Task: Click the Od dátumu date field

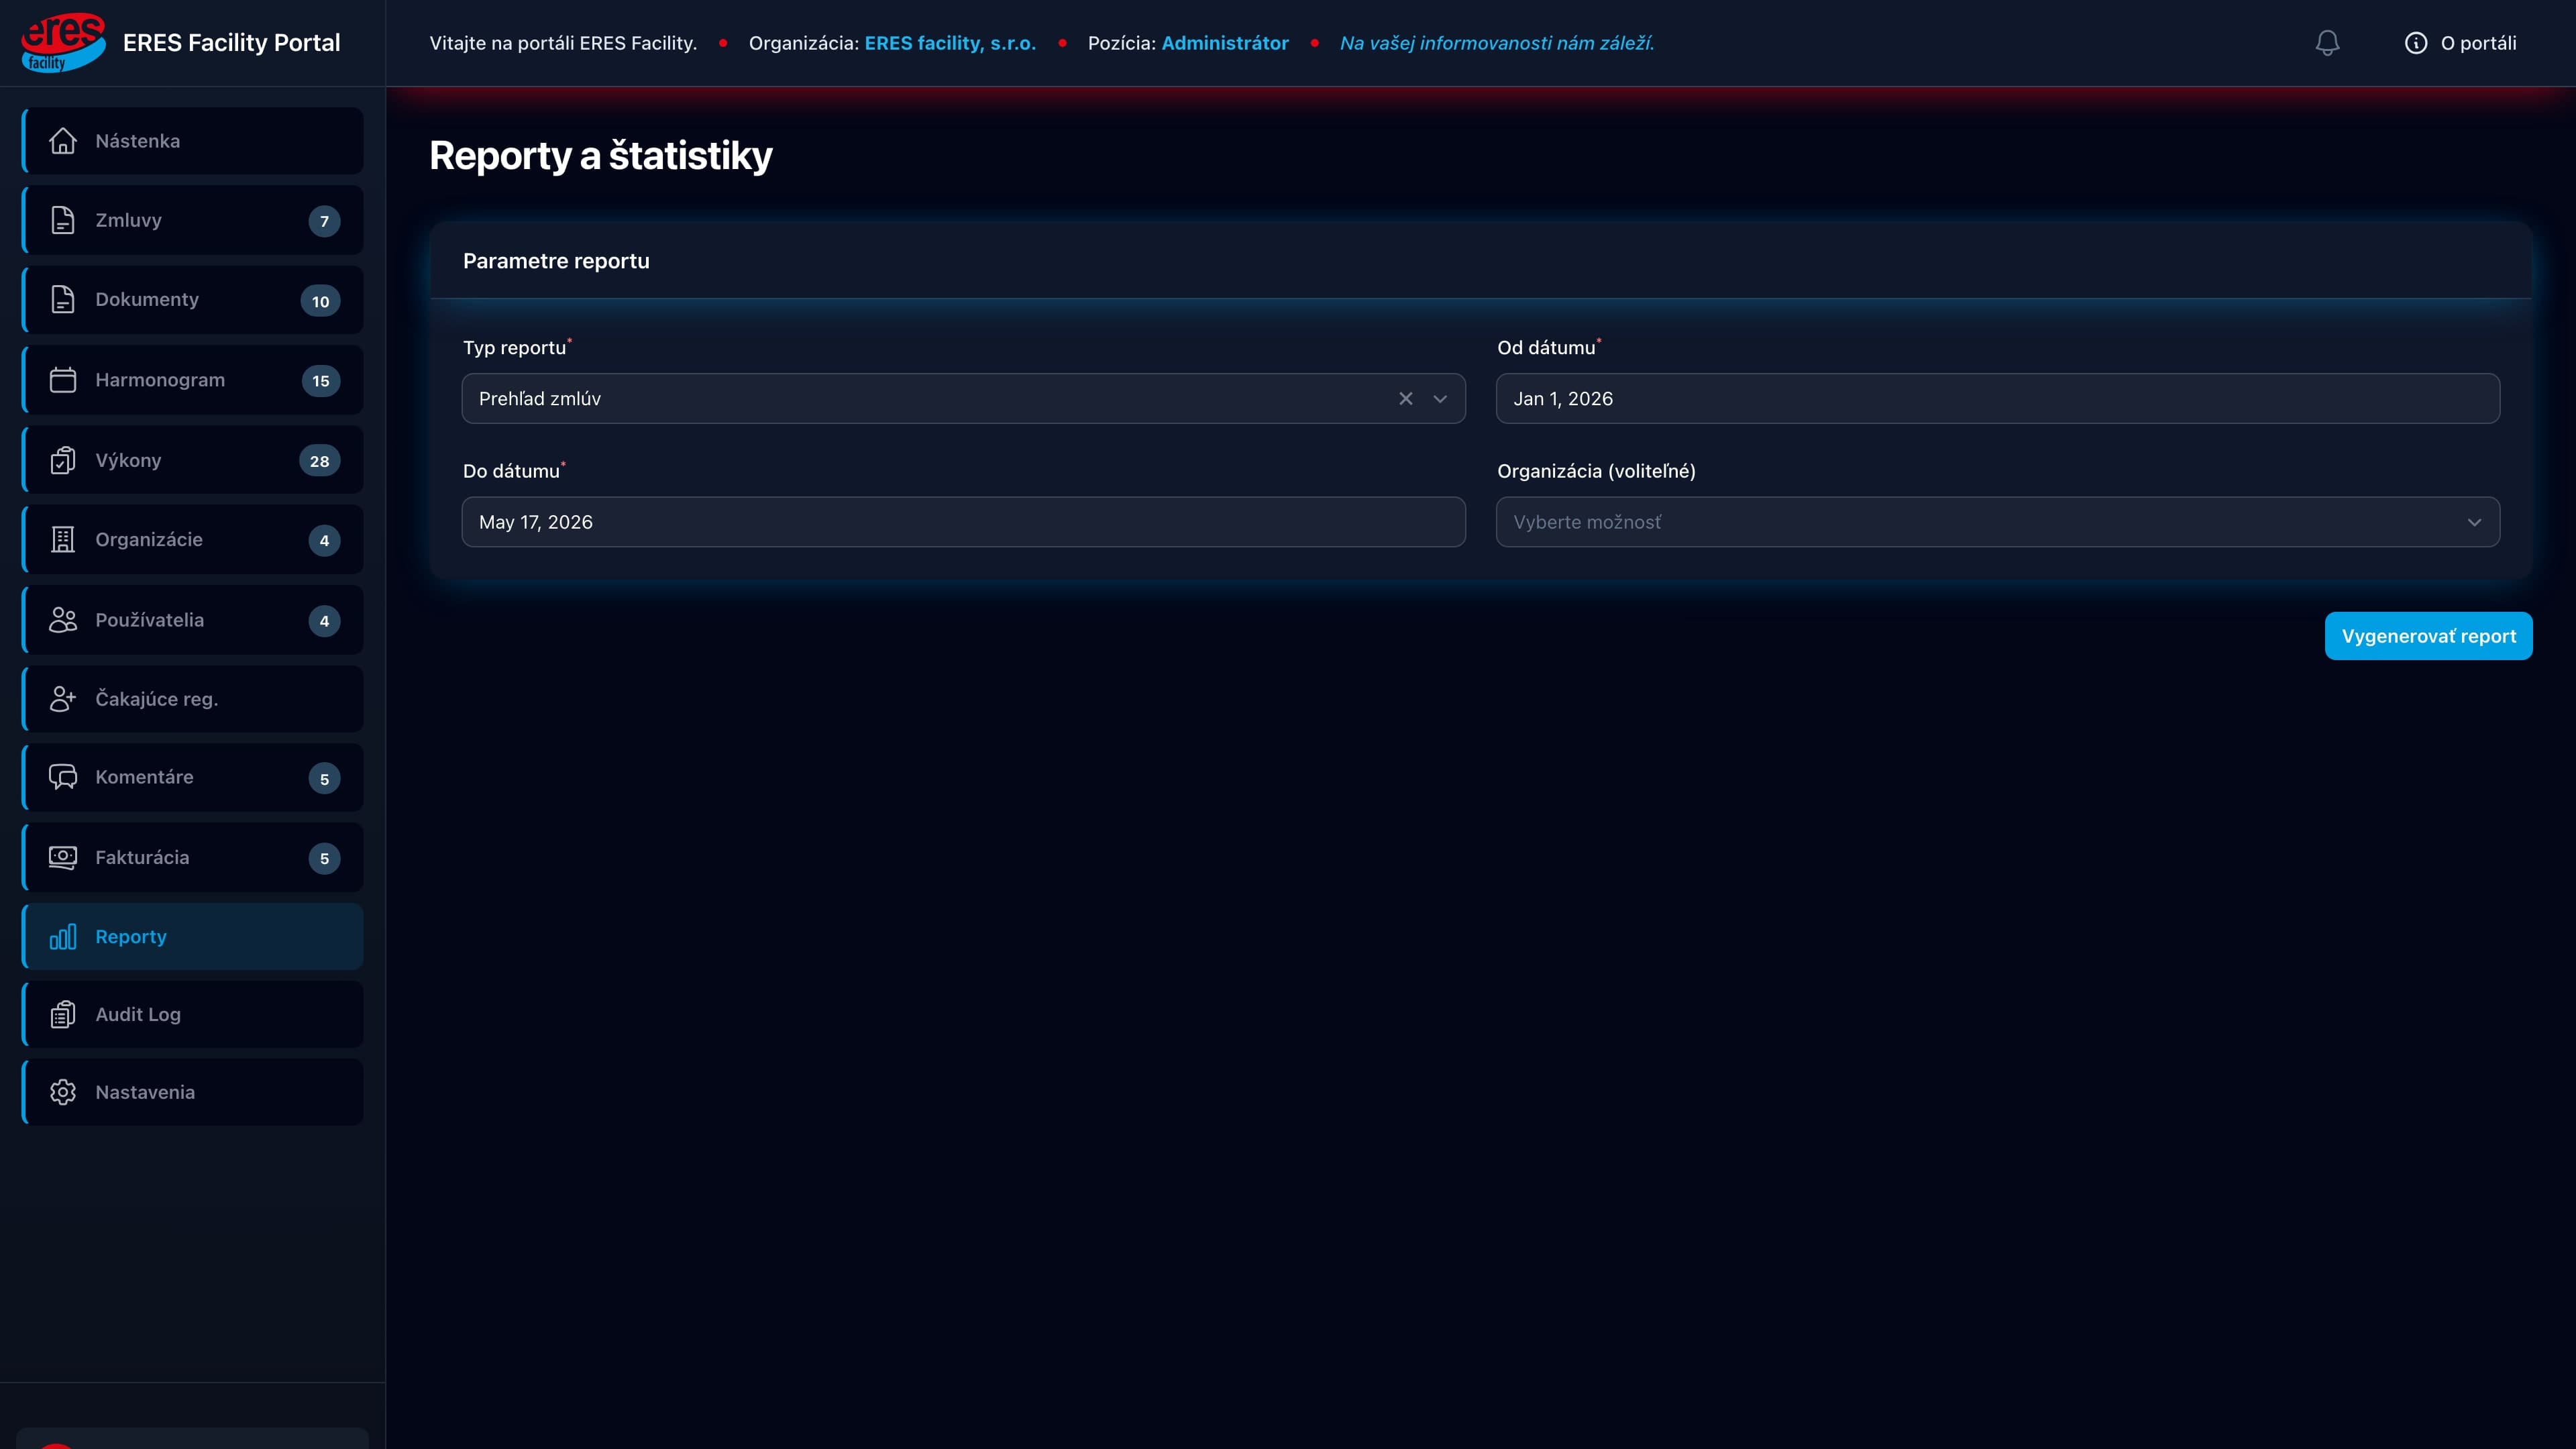Action: (x=1998, y=399)
